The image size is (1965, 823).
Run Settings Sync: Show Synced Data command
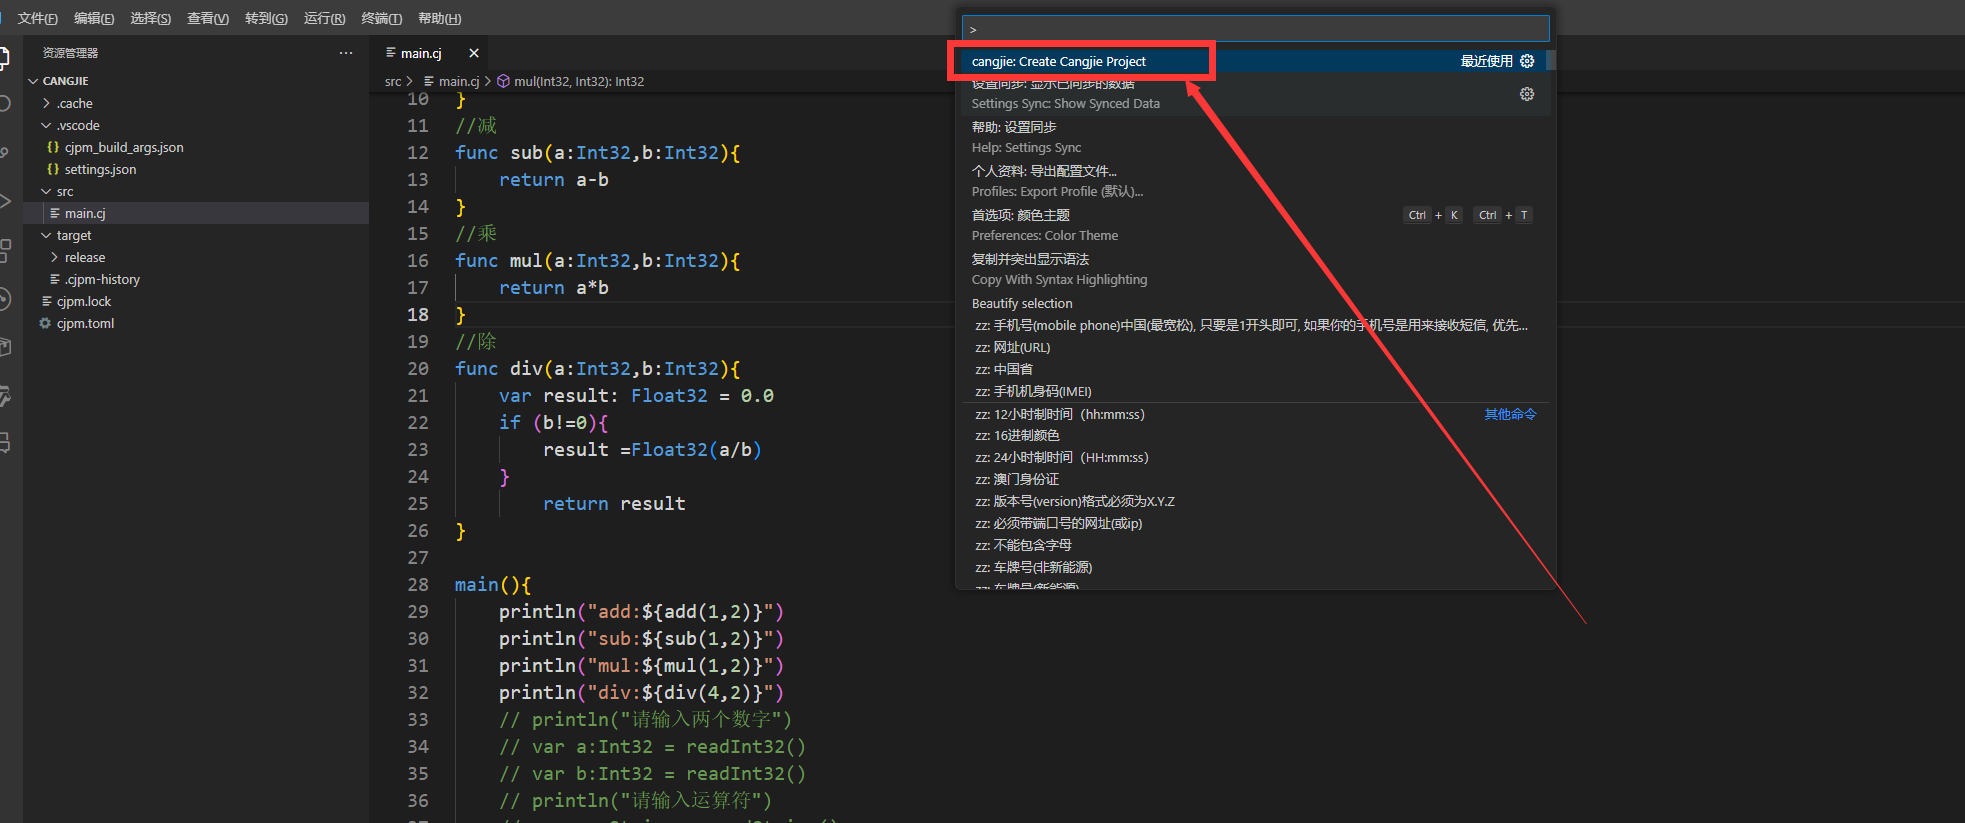pos(1254,93)
